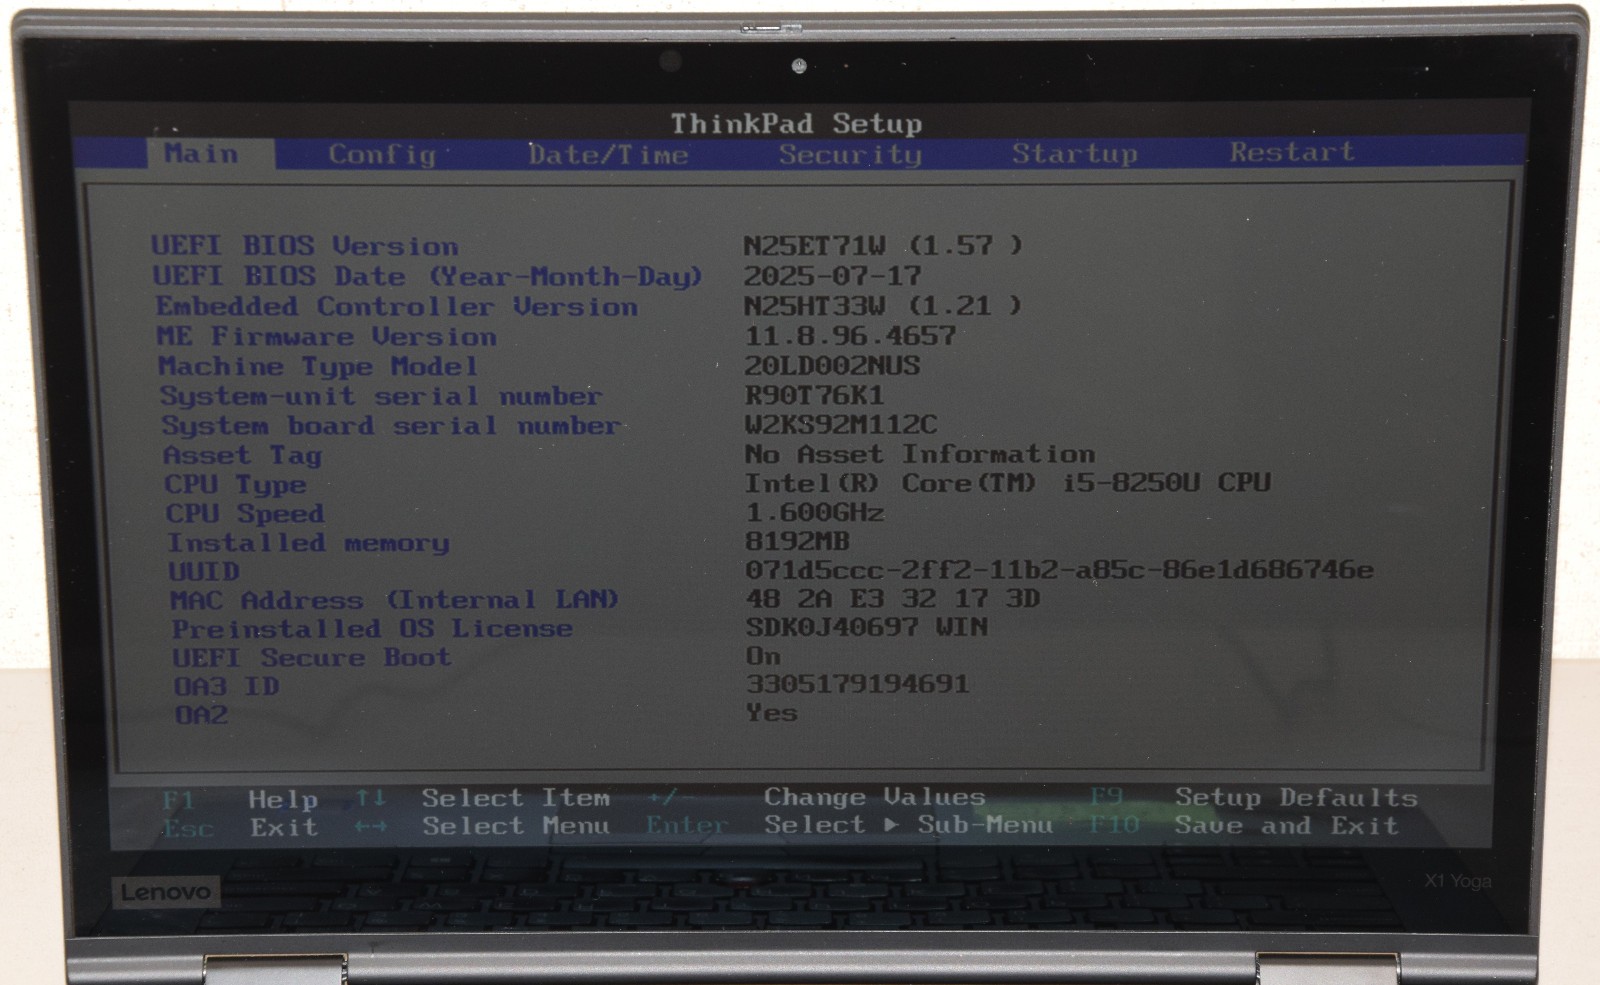Click board serial W2KS92M112C

click(841, 425)
